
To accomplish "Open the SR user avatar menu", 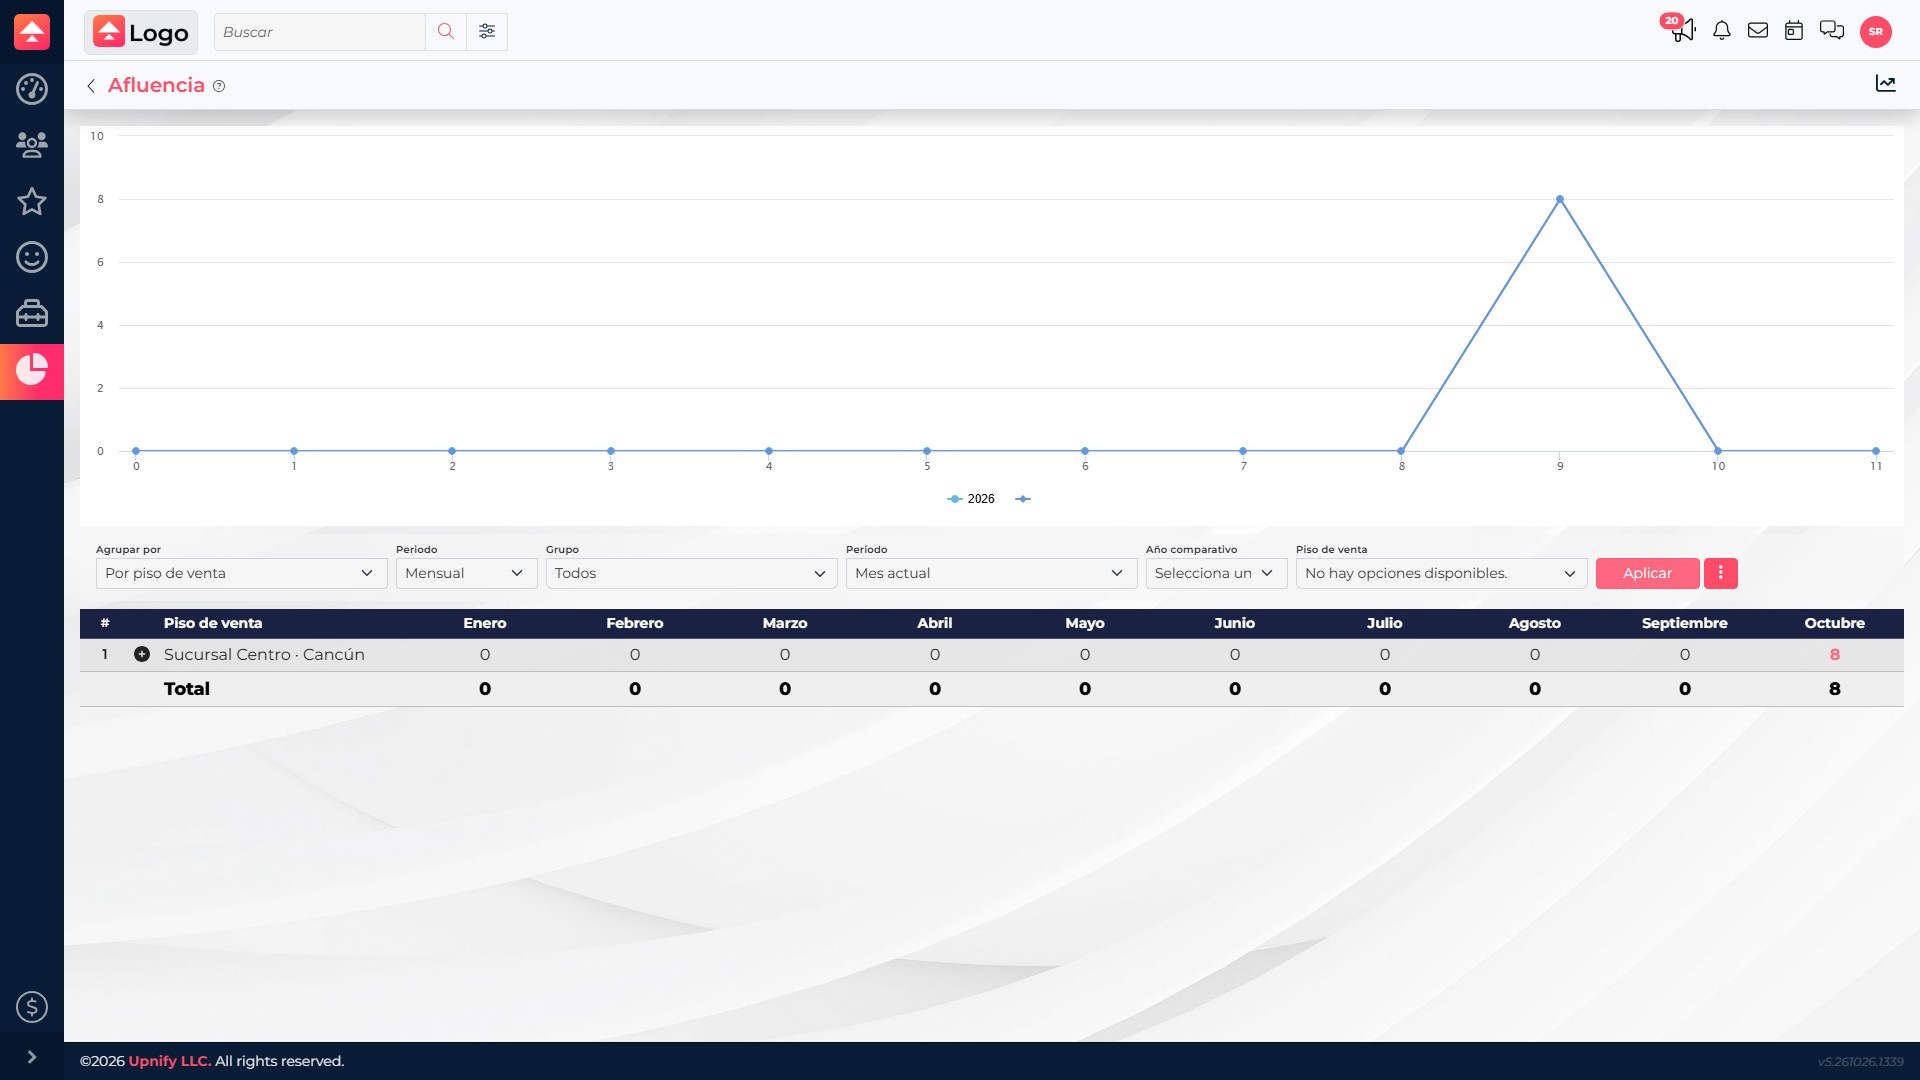I will pos(1876,32).
